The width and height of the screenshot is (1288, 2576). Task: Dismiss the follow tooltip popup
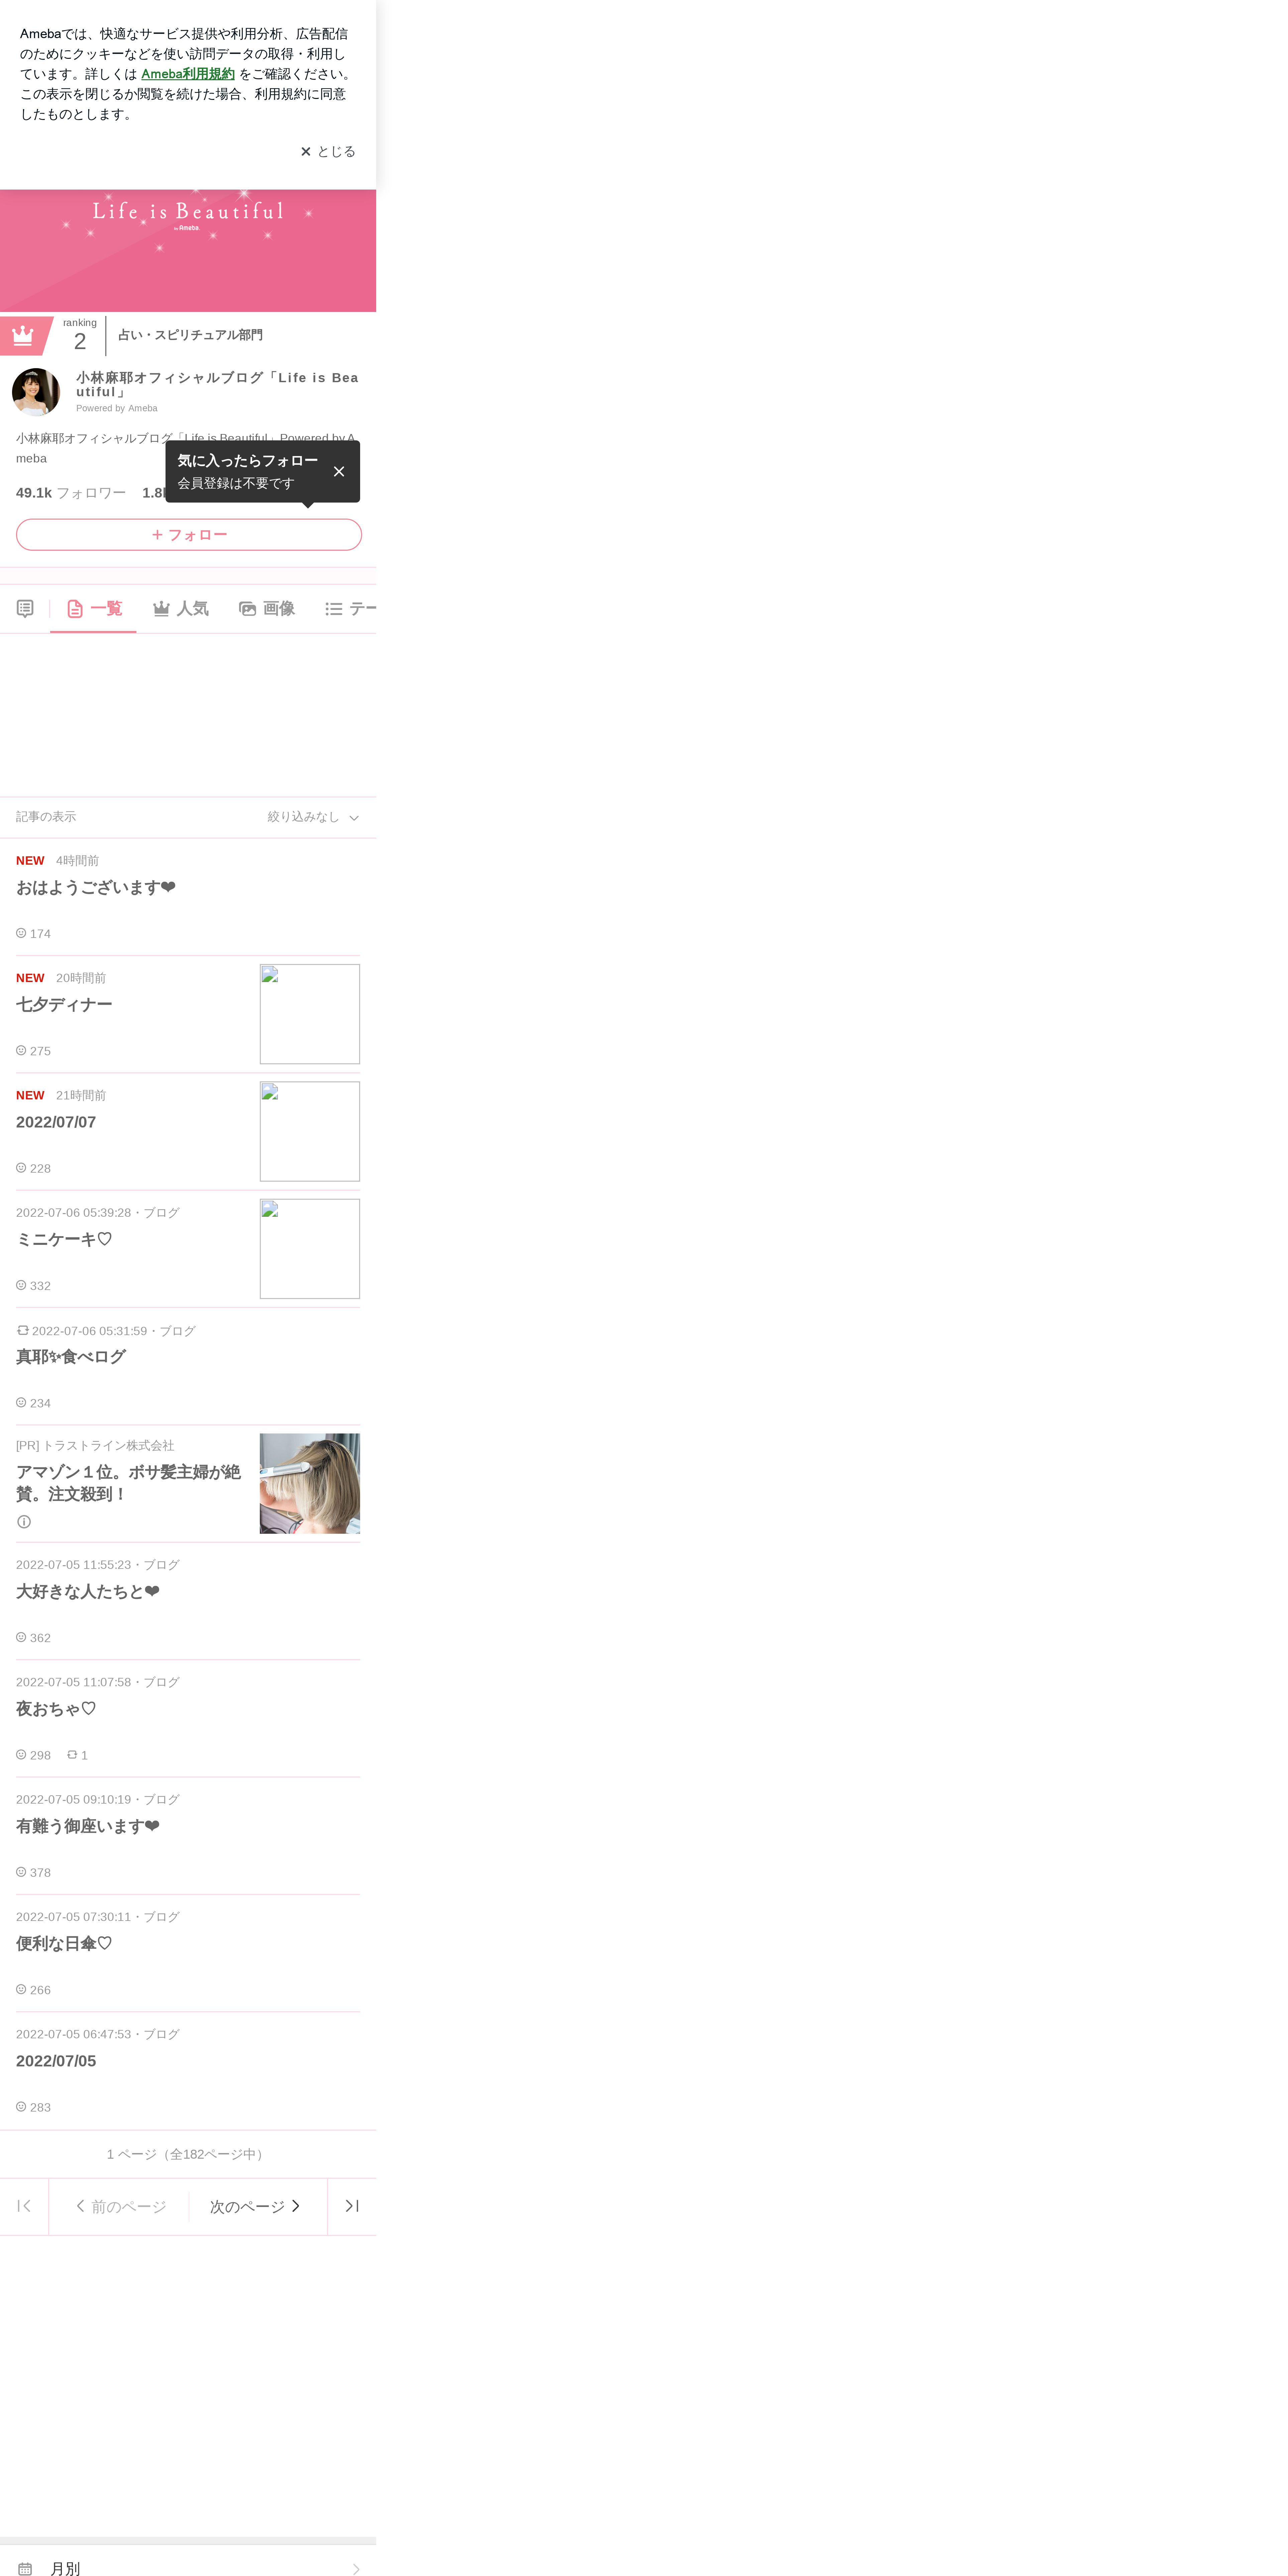339,471
